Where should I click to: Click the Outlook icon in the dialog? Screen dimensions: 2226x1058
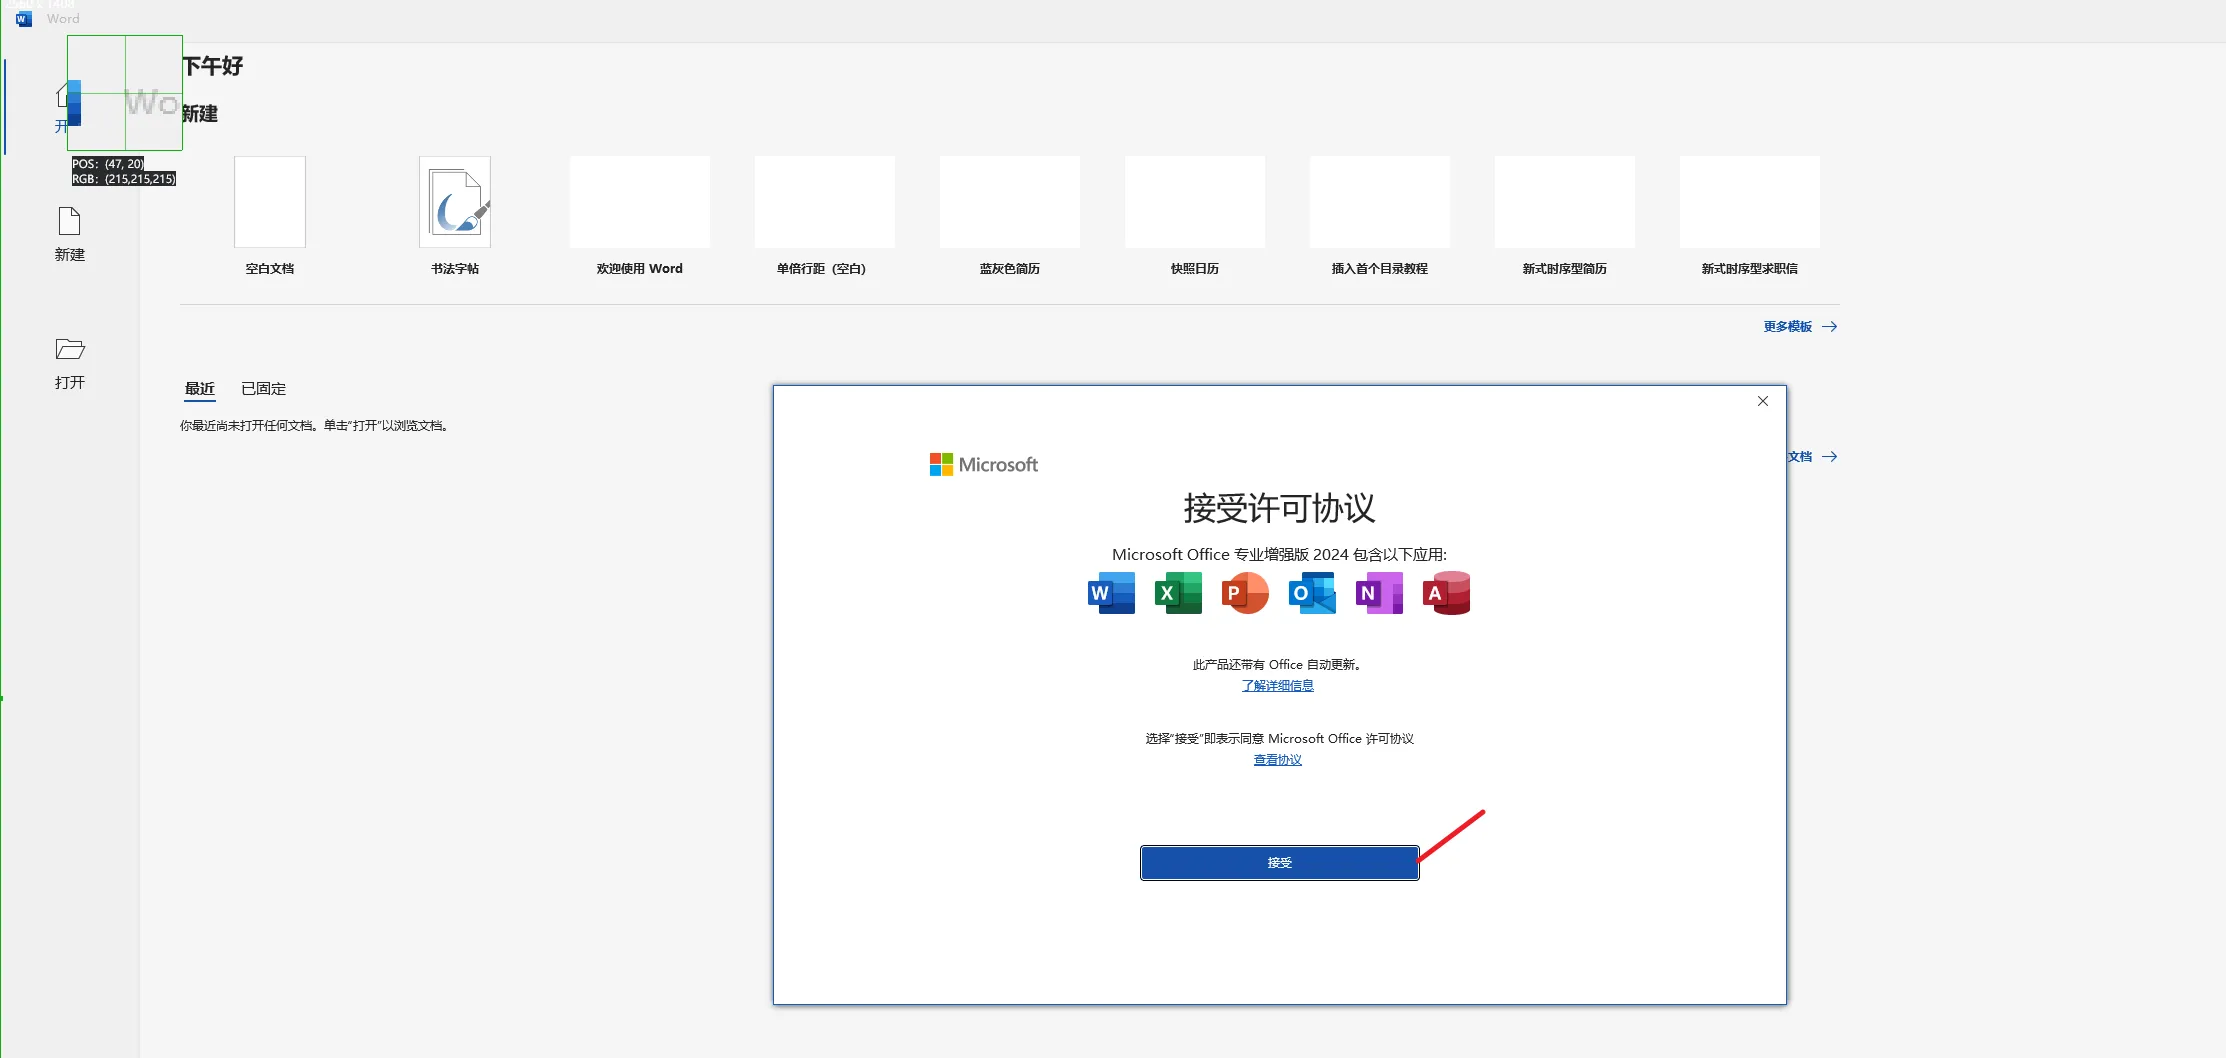click(x=1312, y=593)
